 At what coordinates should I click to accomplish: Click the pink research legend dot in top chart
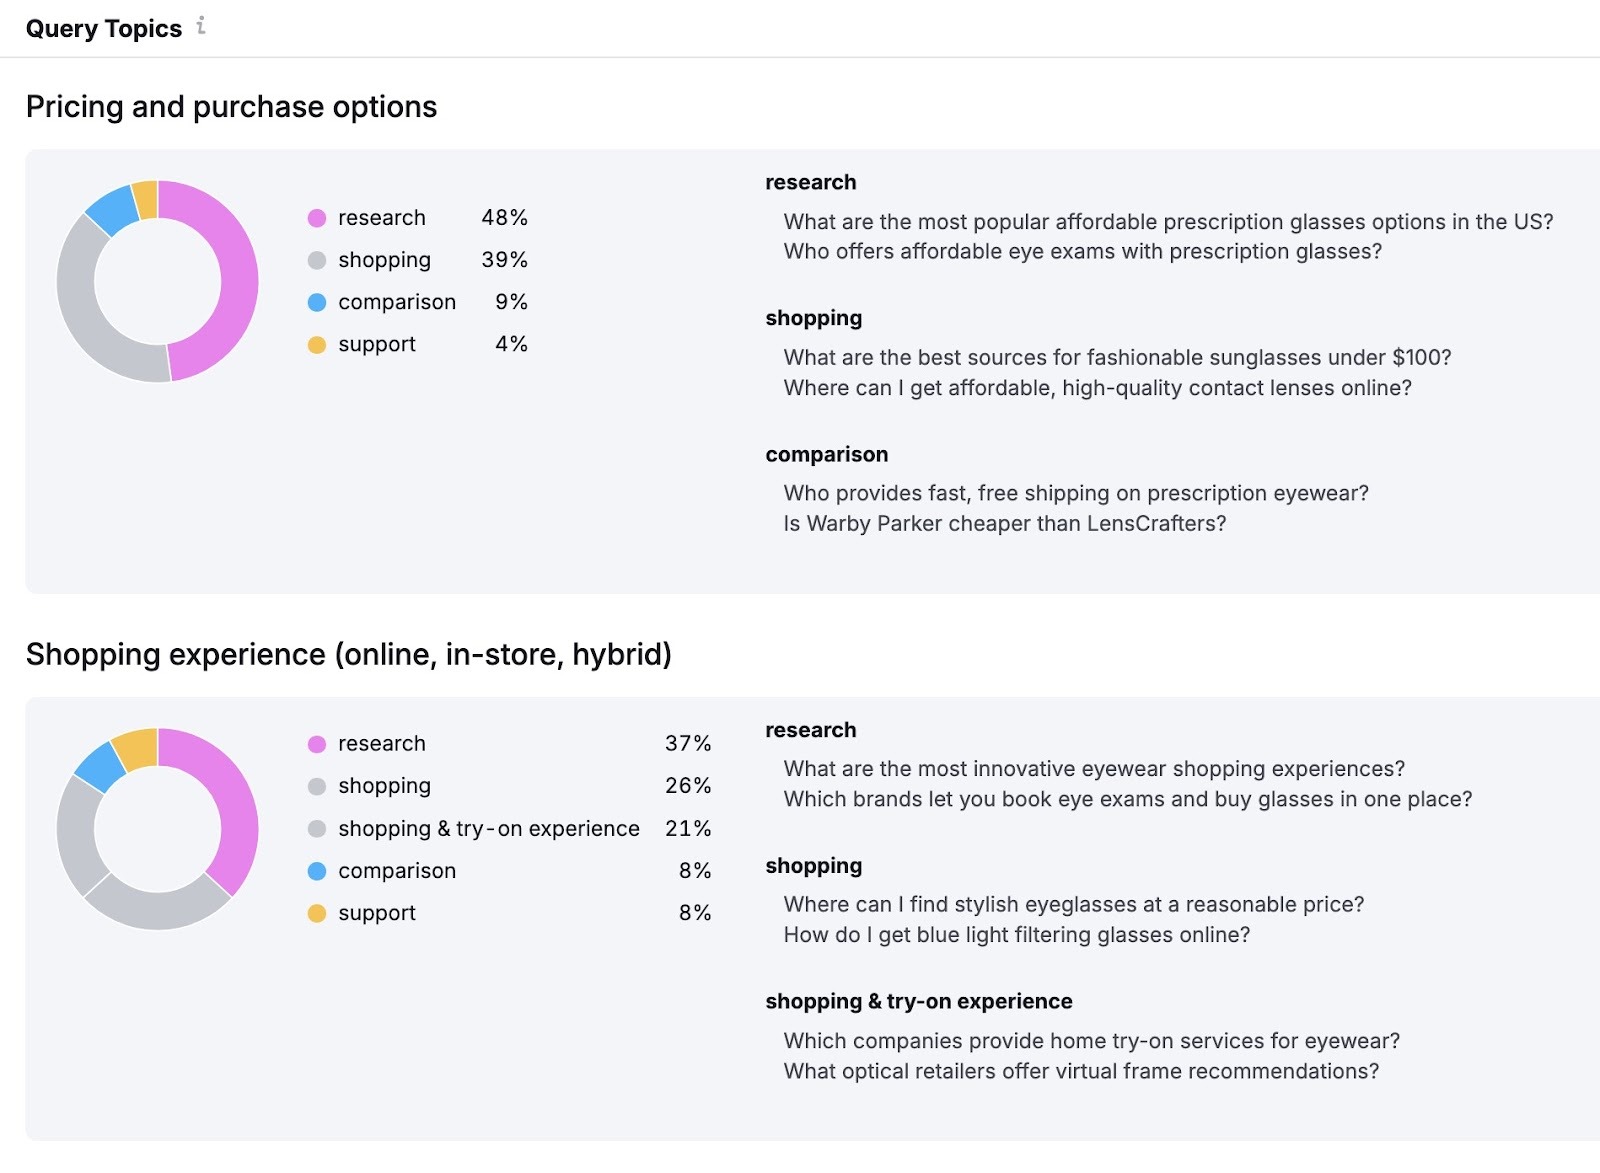(x=316, y=217)
